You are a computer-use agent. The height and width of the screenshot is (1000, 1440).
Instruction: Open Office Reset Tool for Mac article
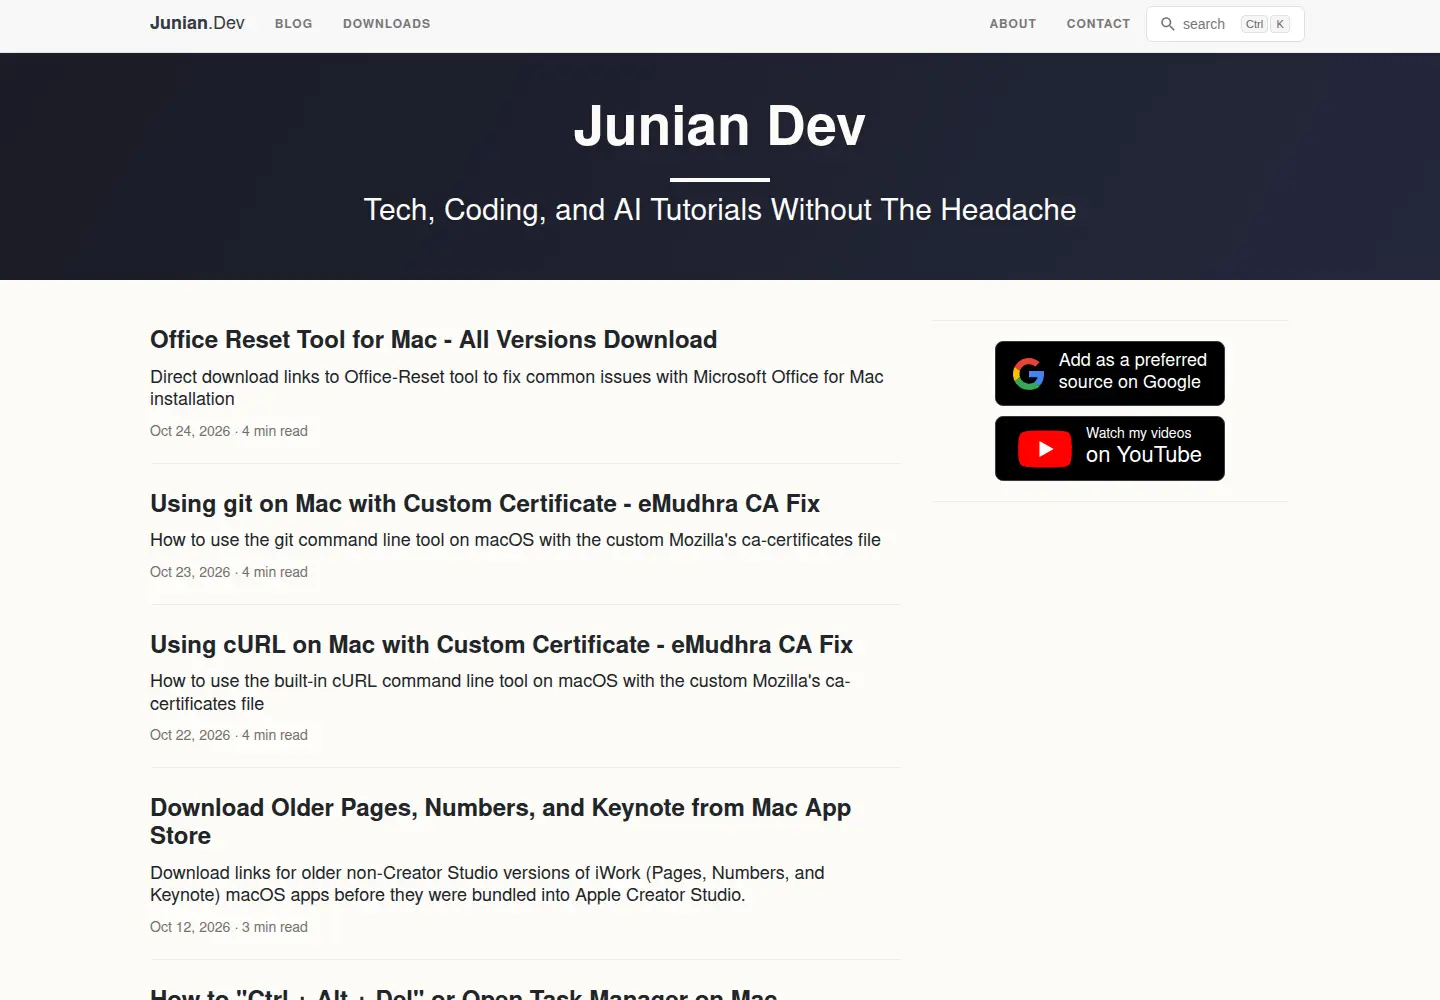[433, 340]
